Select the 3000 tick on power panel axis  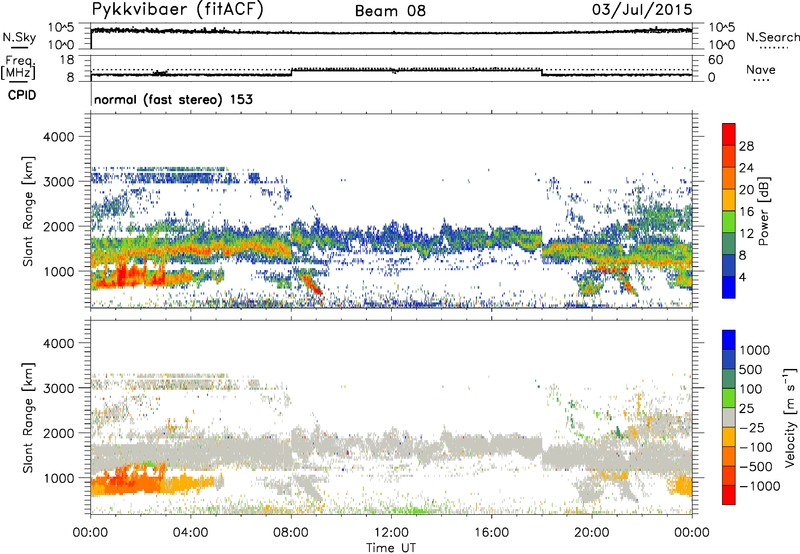pos(58,182)
